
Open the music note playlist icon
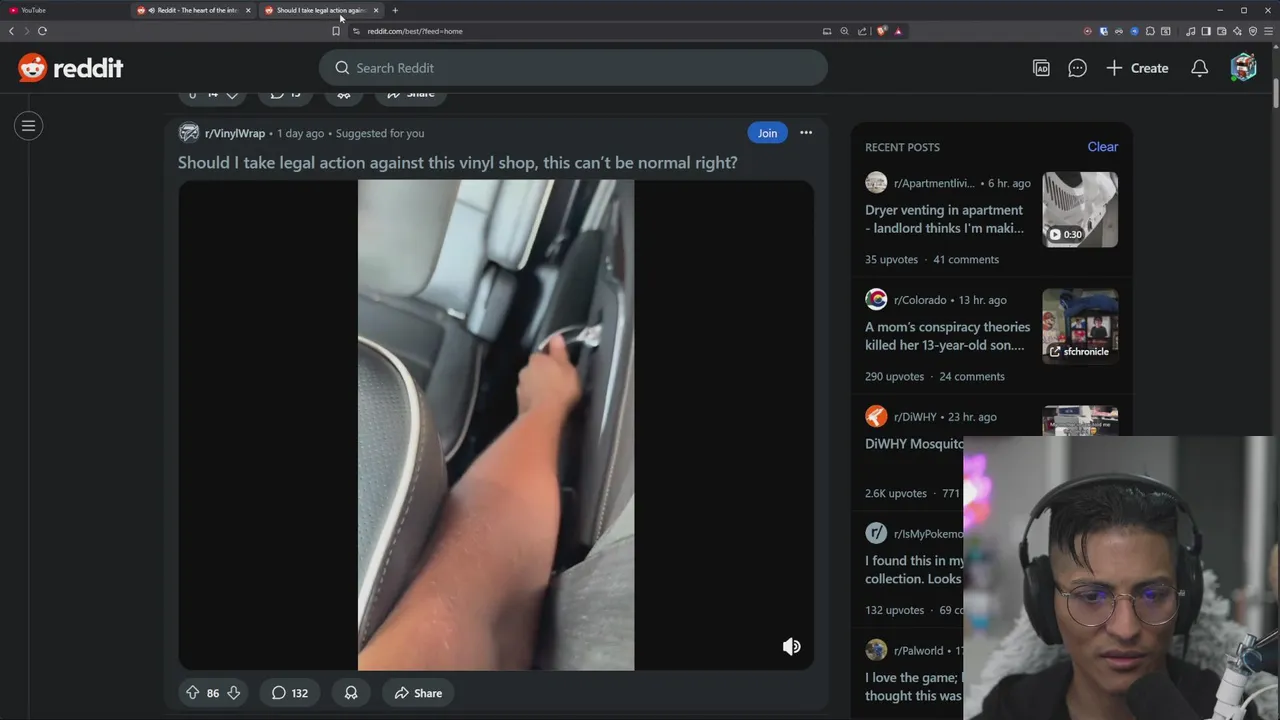coord(1190,31)
